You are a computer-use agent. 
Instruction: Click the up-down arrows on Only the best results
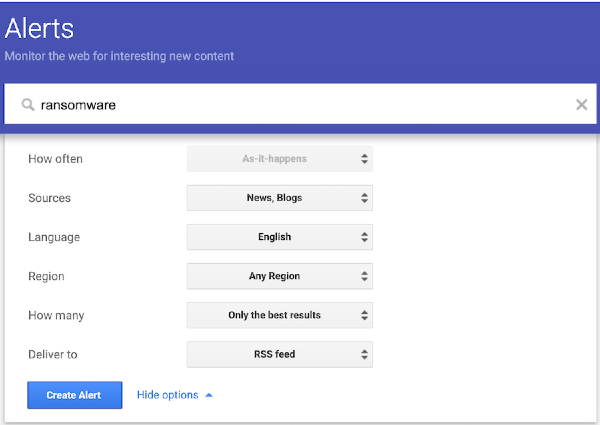click(364, 315)
